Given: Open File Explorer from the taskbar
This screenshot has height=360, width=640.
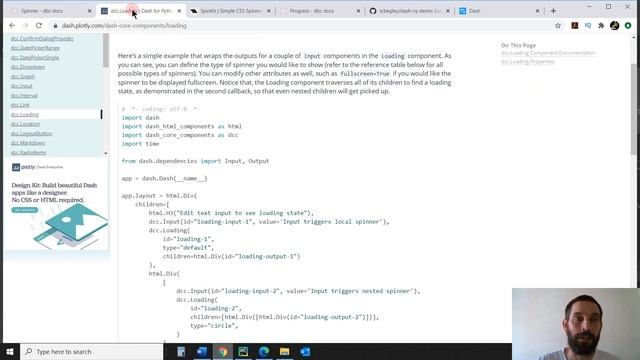Looking at the screenshot, I should tap(284, 351).
